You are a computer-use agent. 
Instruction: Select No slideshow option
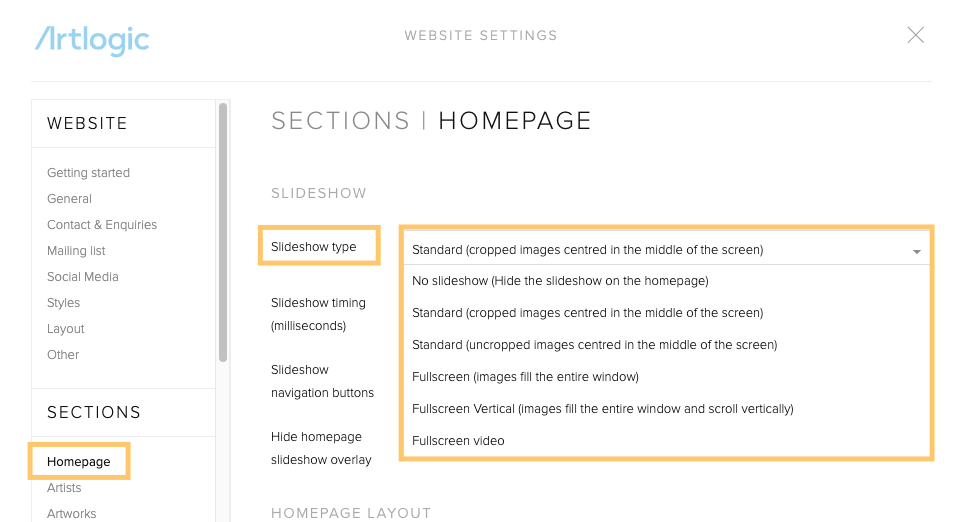click(x=560, y=281)
